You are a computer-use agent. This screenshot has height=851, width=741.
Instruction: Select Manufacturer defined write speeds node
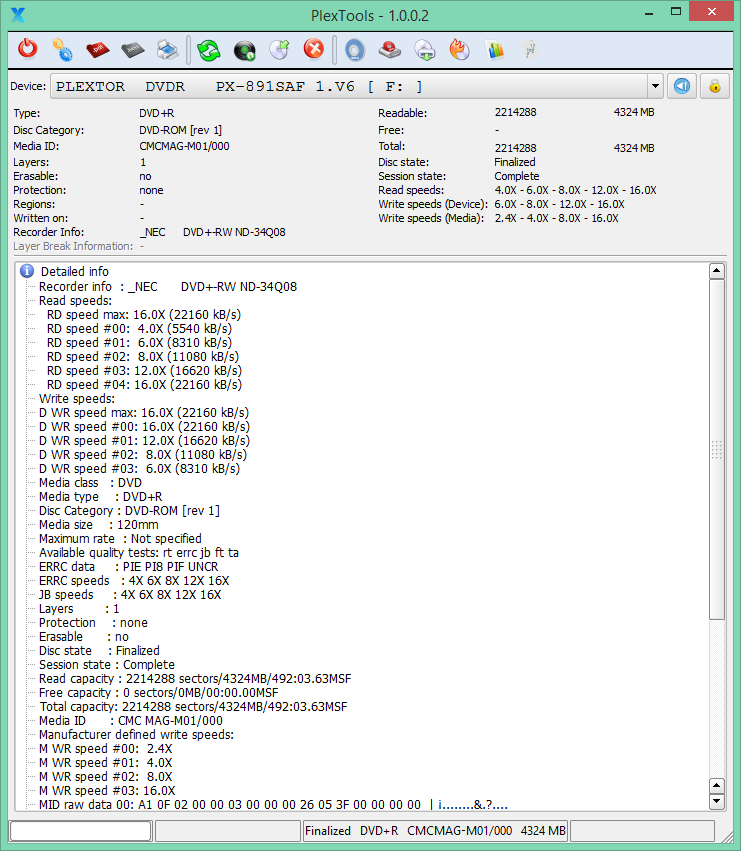[136, 734]
